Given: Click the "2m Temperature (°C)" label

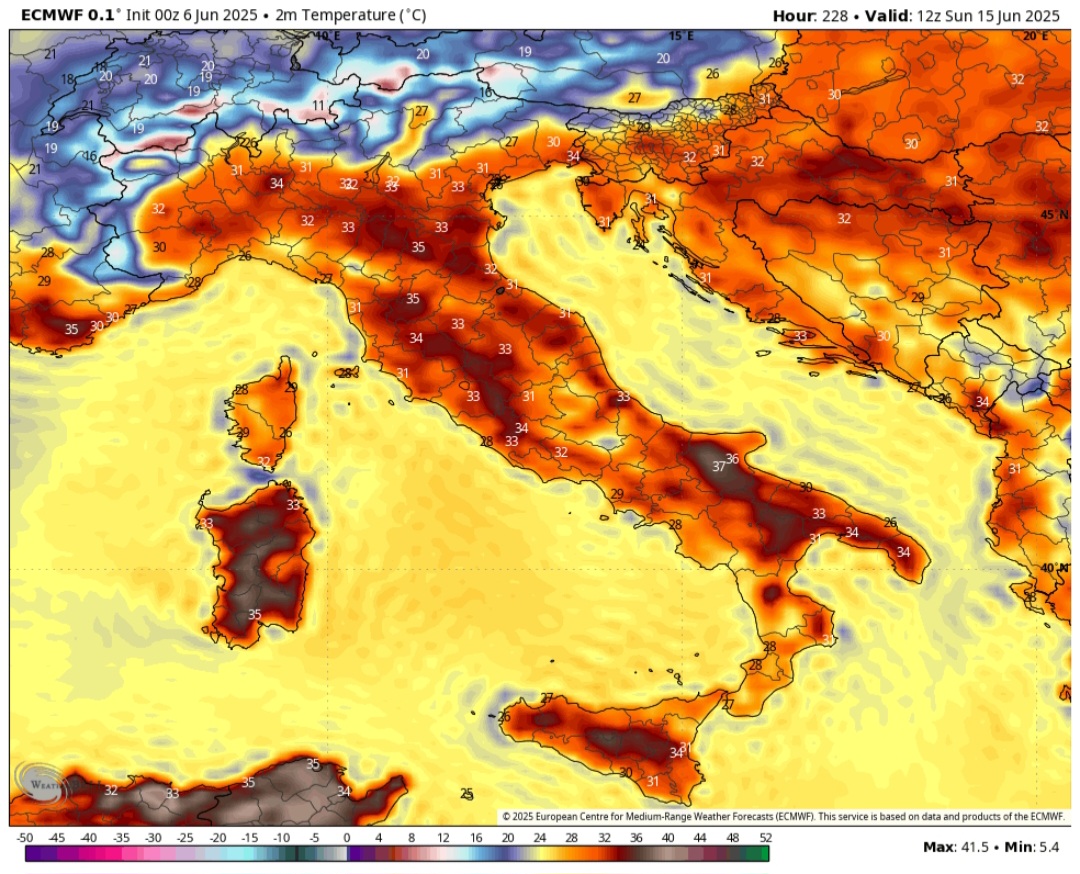Looking at the screenshot, I should coord(351,15).
